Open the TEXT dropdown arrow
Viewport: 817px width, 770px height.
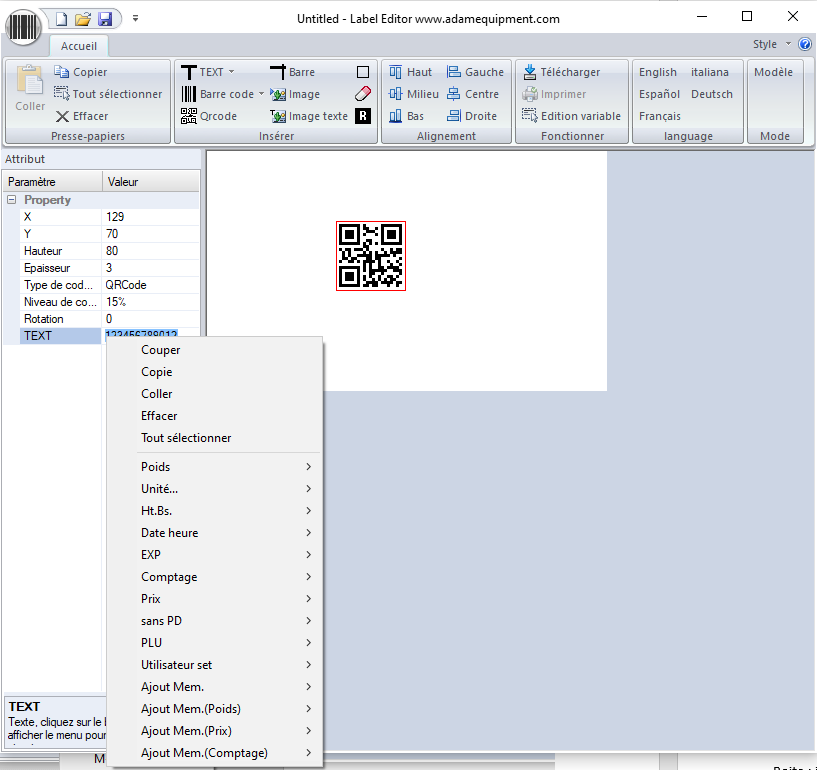pos(232,72)
